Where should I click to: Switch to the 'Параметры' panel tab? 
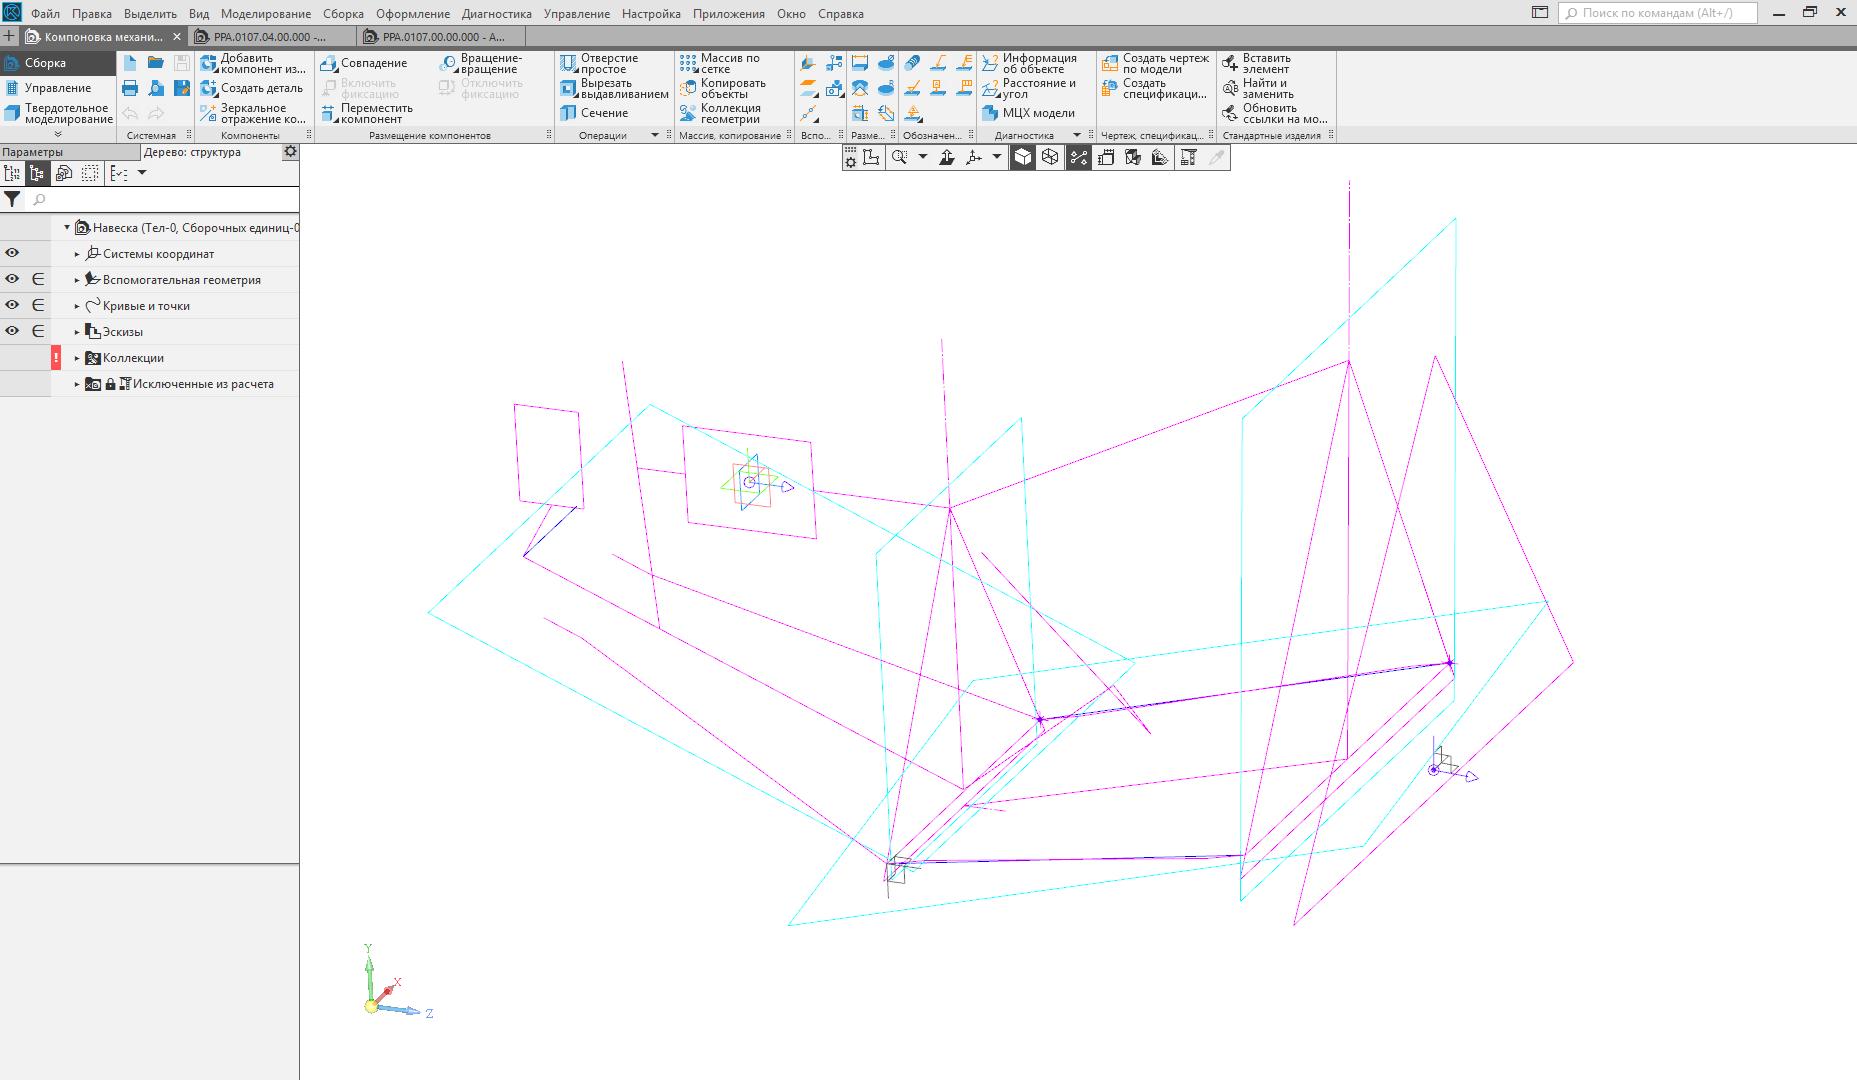[32, 152]
